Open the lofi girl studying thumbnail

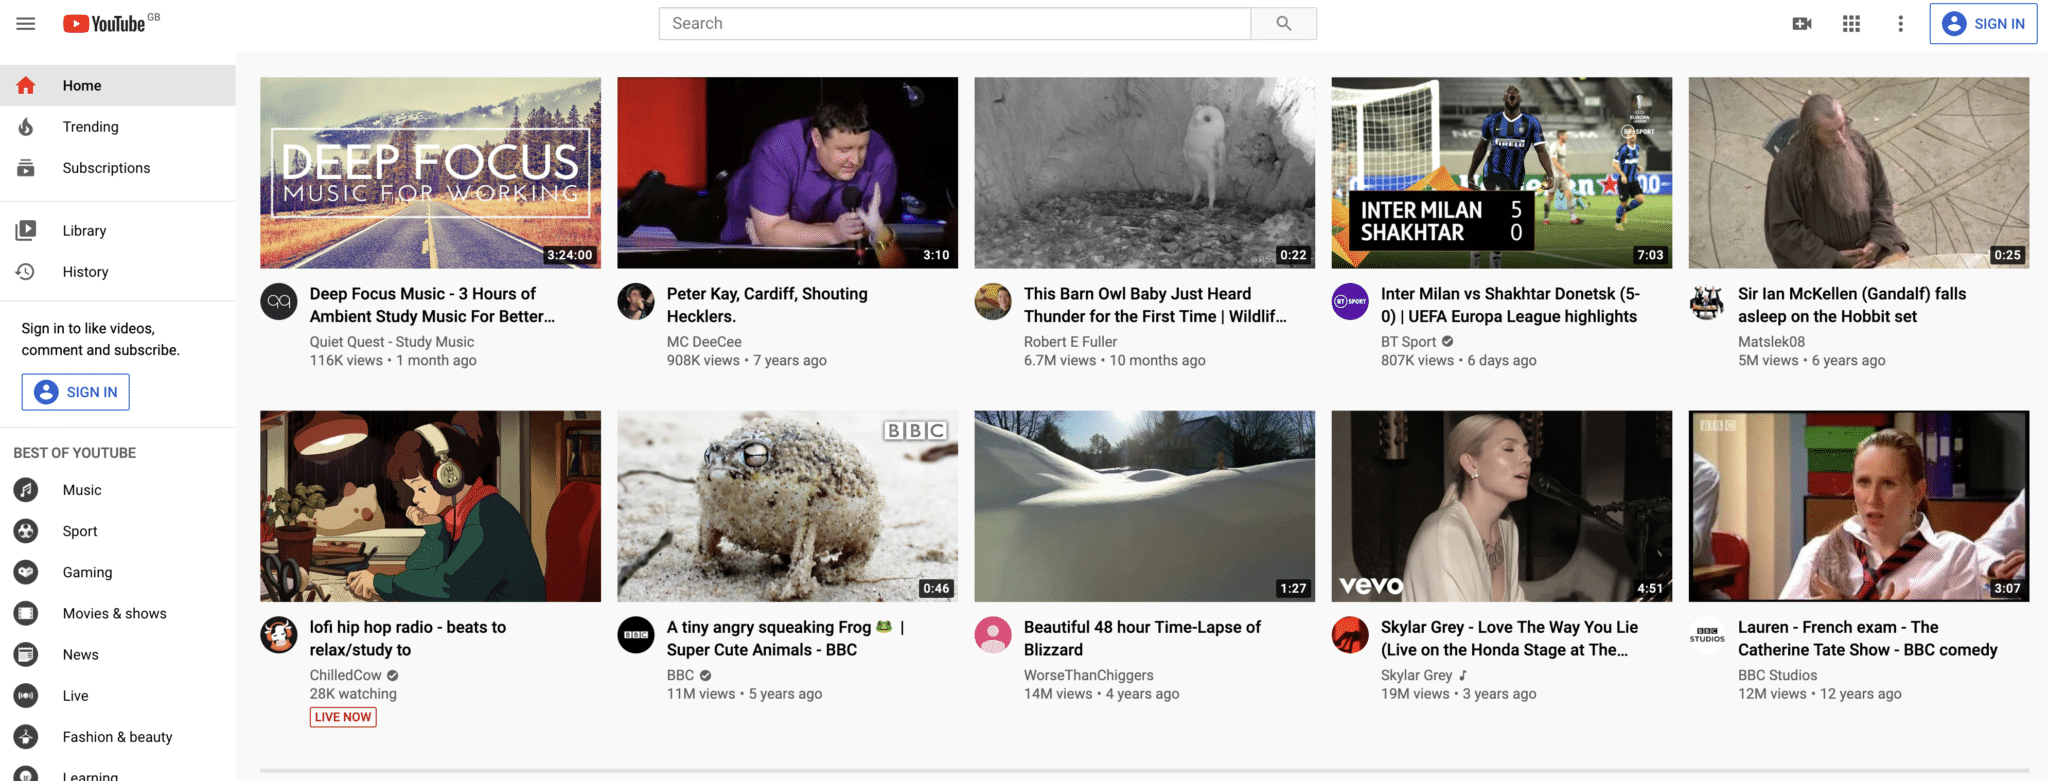(x=431, y=506)
